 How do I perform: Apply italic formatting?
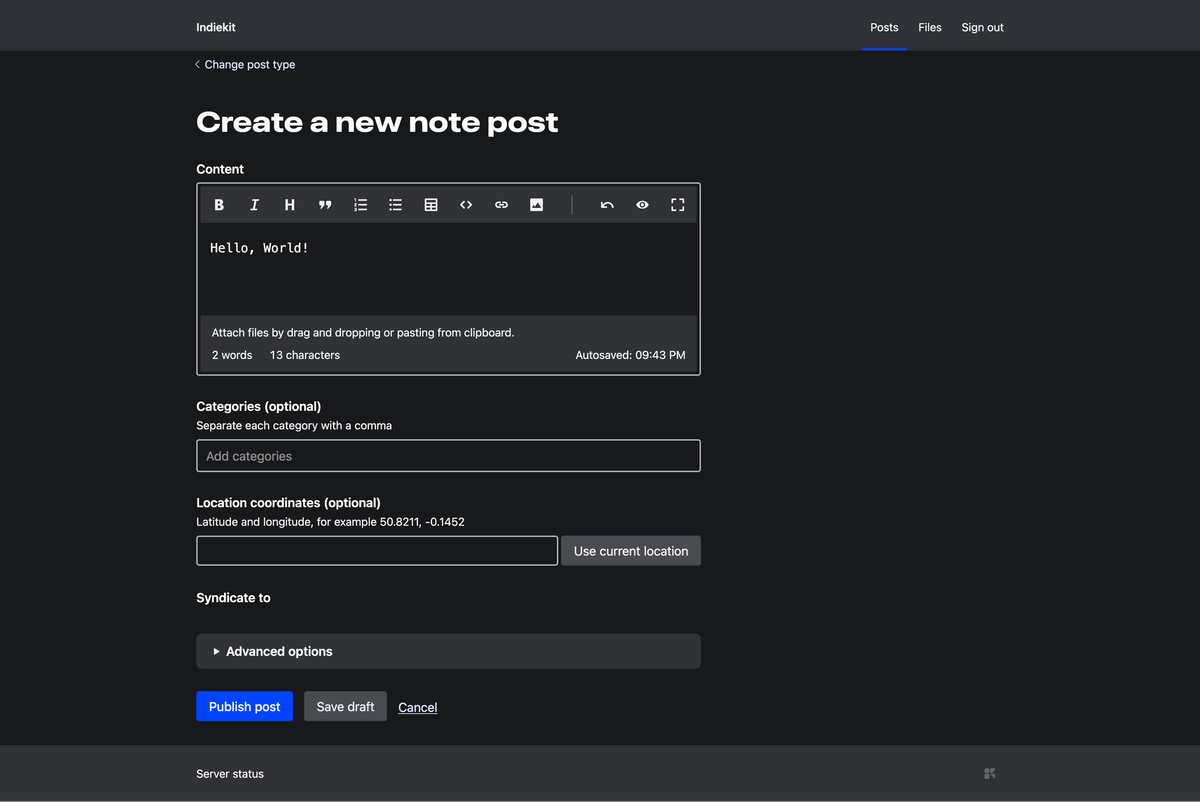tap(254, 204)
